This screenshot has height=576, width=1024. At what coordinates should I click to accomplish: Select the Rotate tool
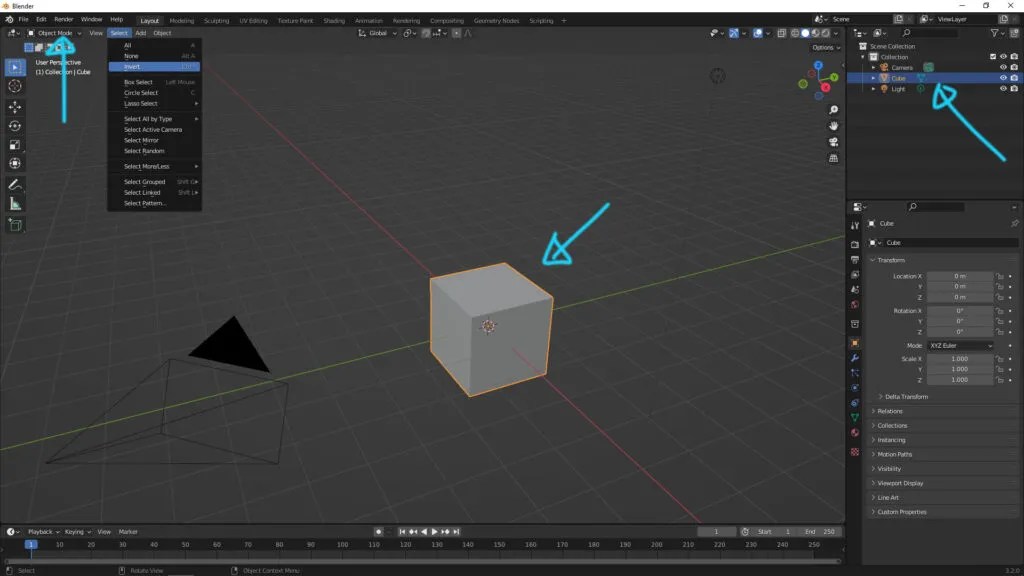14,125
